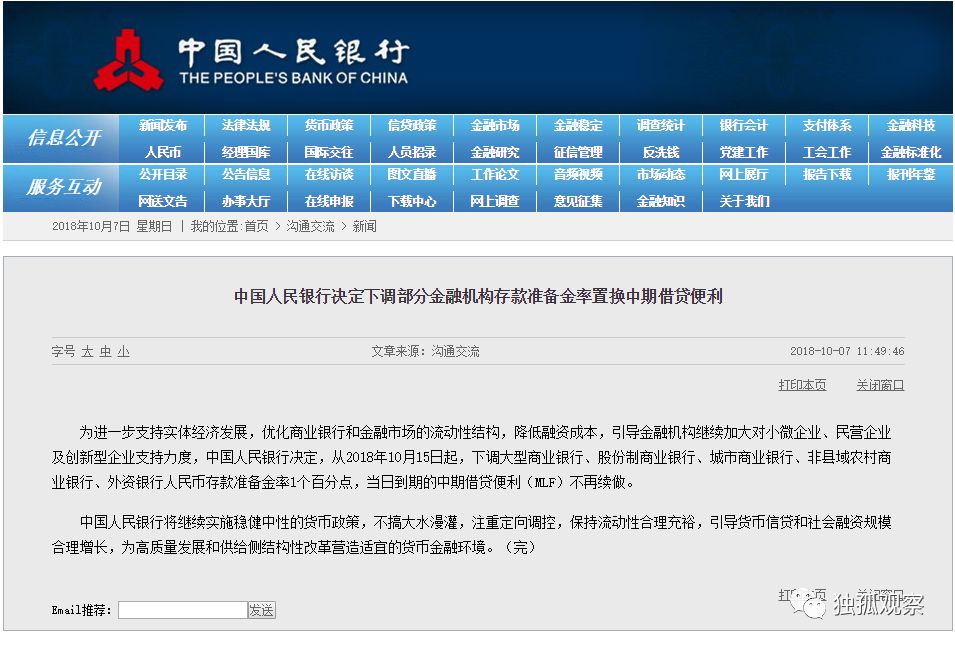955x646 pixels.
Task: Open 在线申报 section
Action: (x=329, y=201)
